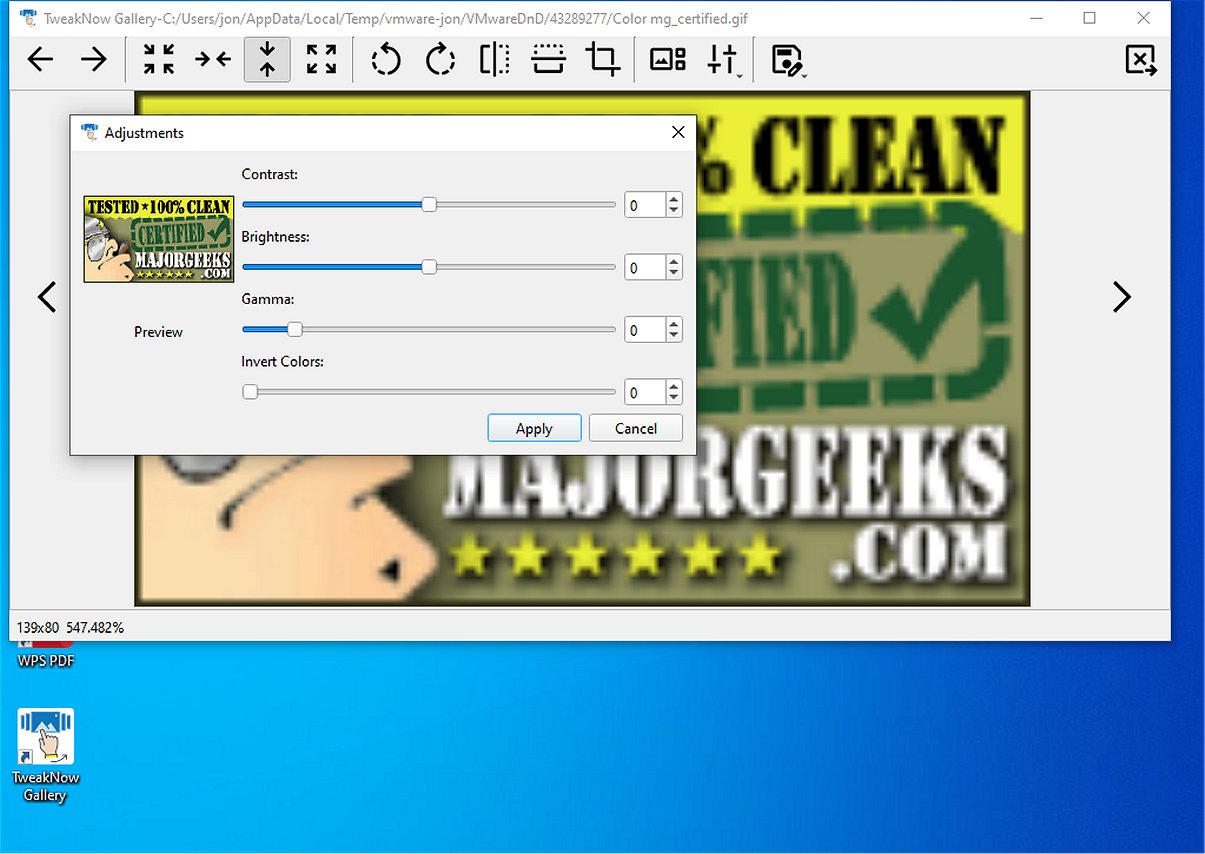The height and width of the screenshot is (854, 1205).
Task: Increase Contrast value with up spinner
Action: (674, 199)
